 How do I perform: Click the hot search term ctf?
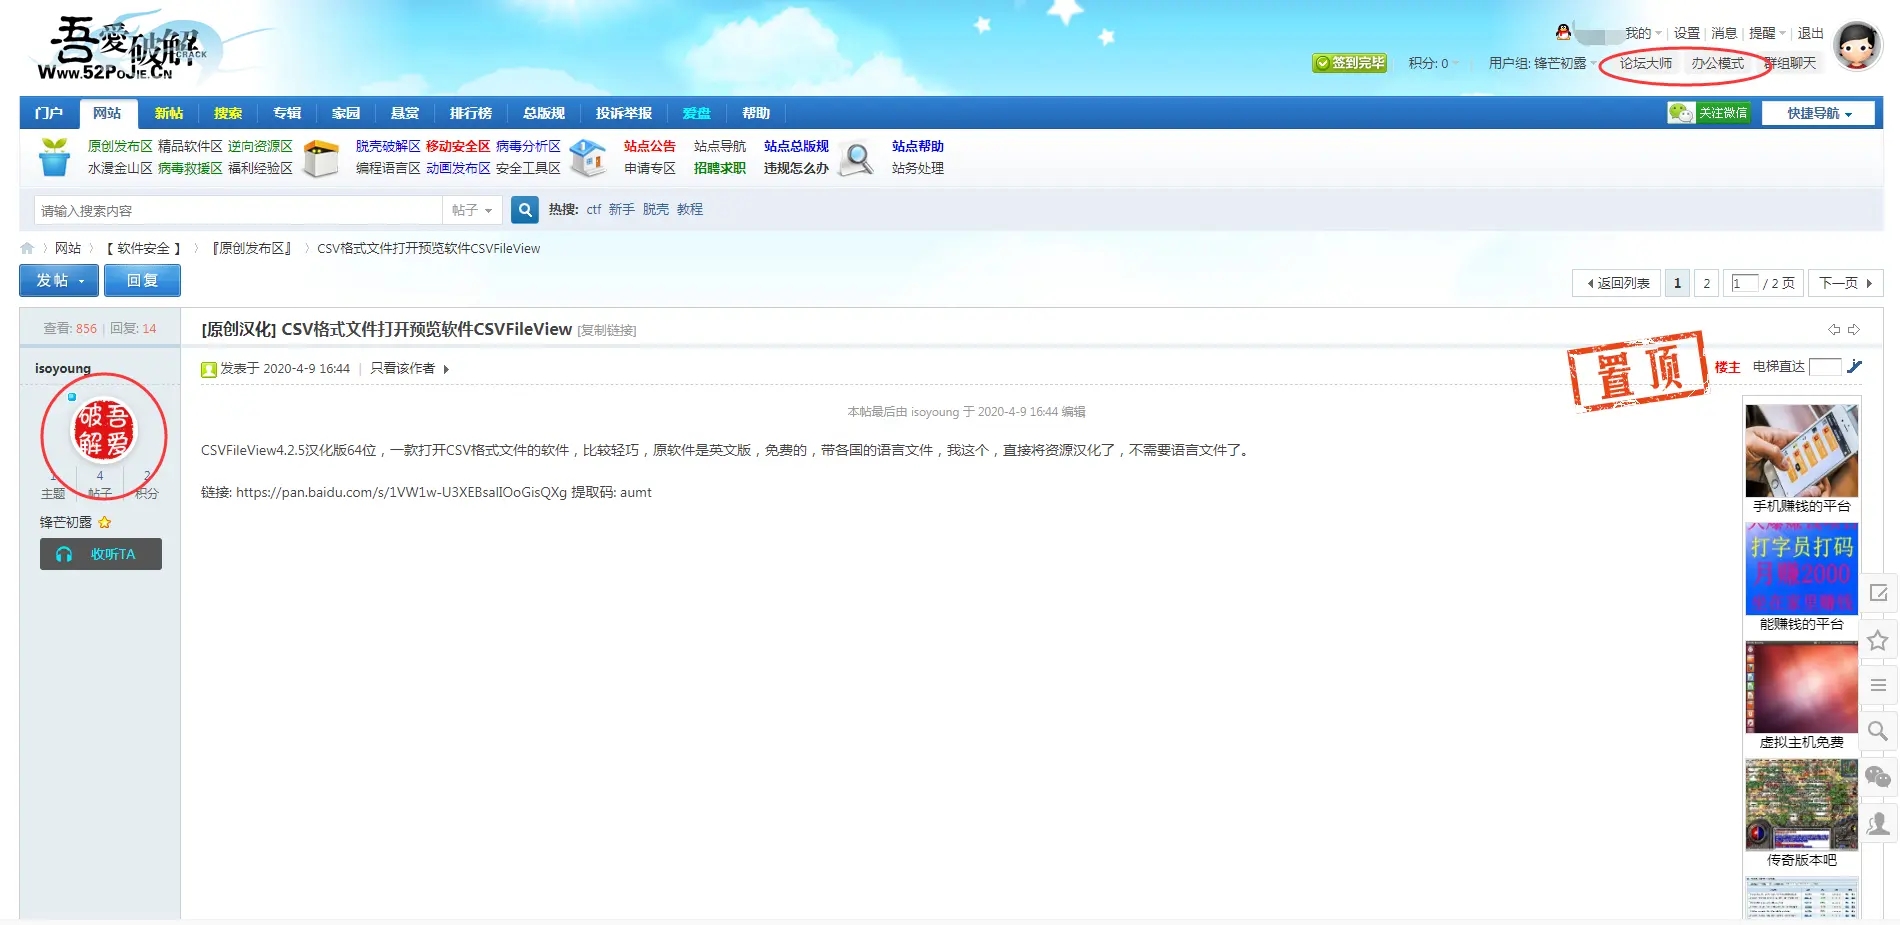(594, 209)
